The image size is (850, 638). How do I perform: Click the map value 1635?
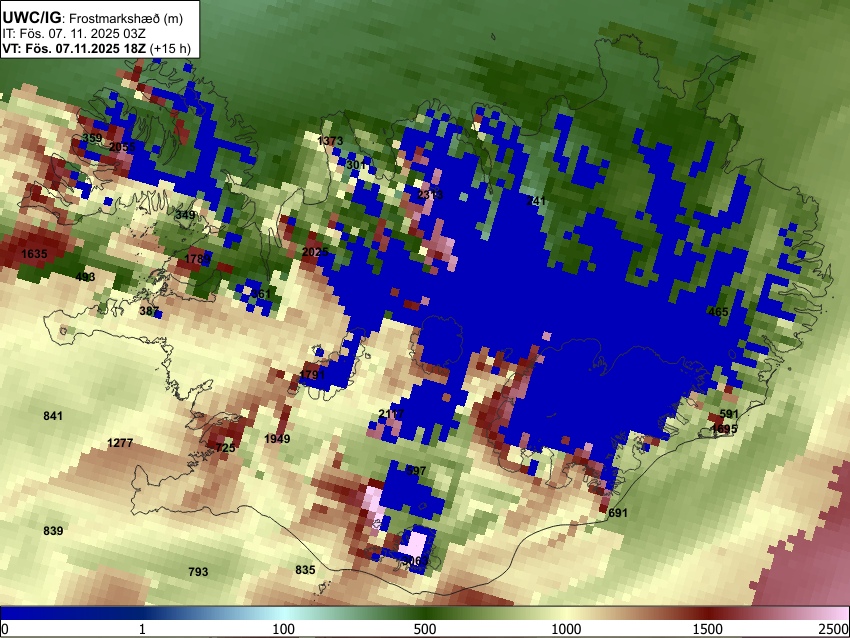pyautogui.click(x=34, y=254)
